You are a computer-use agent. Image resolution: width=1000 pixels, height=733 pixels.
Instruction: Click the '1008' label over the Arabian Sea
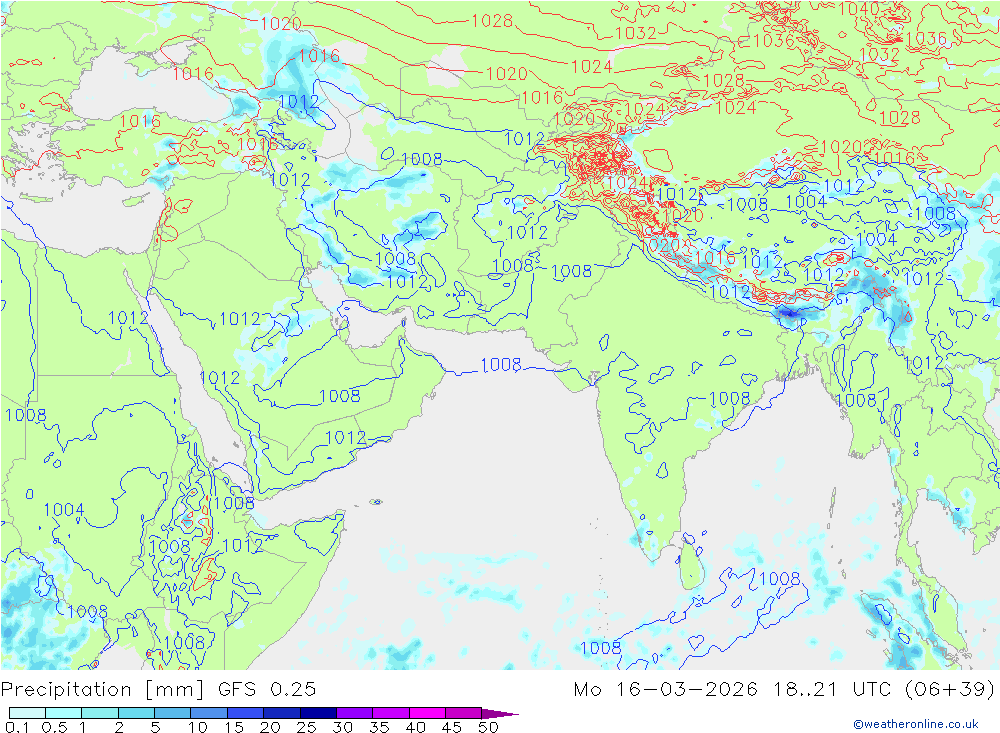(501, 365)
